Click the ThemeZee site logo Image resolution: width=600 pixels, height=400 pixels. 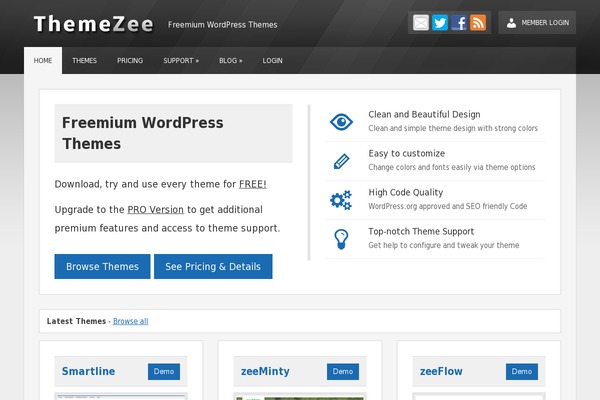93,24
